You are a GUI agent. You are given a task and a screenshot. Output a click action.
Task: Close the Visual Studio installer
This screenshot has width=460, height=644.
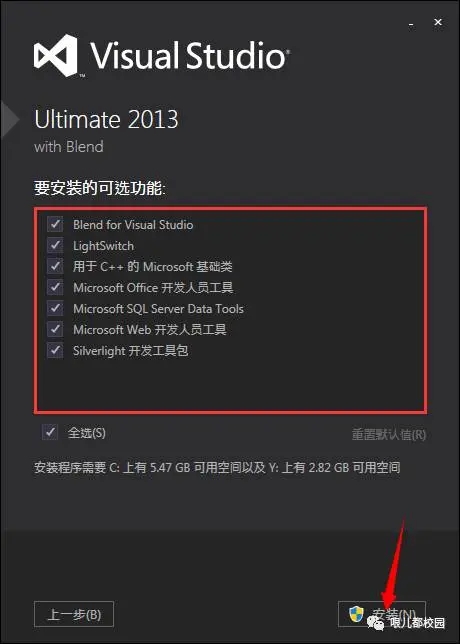click(438, 23)
